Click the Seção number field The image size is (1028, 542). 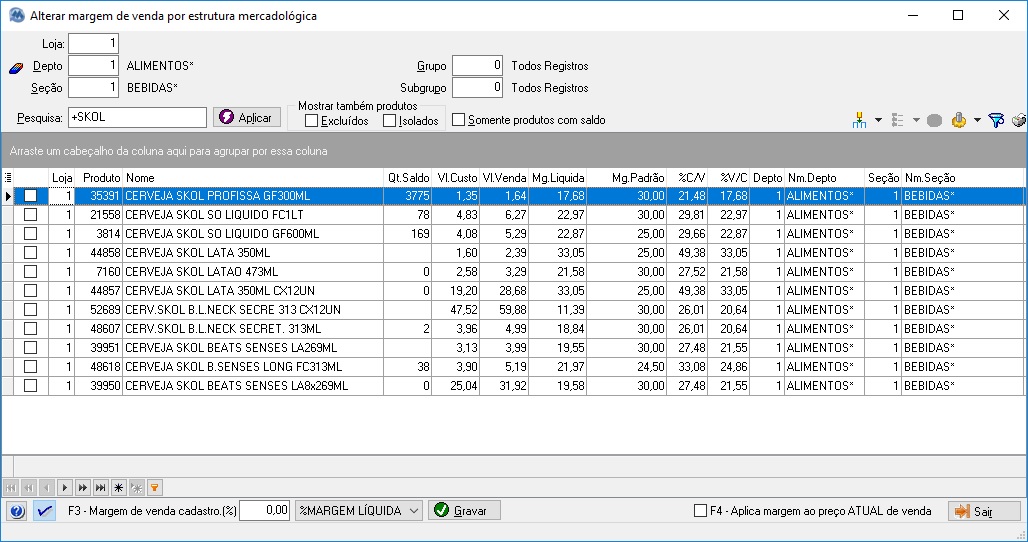tap(93, 87)
